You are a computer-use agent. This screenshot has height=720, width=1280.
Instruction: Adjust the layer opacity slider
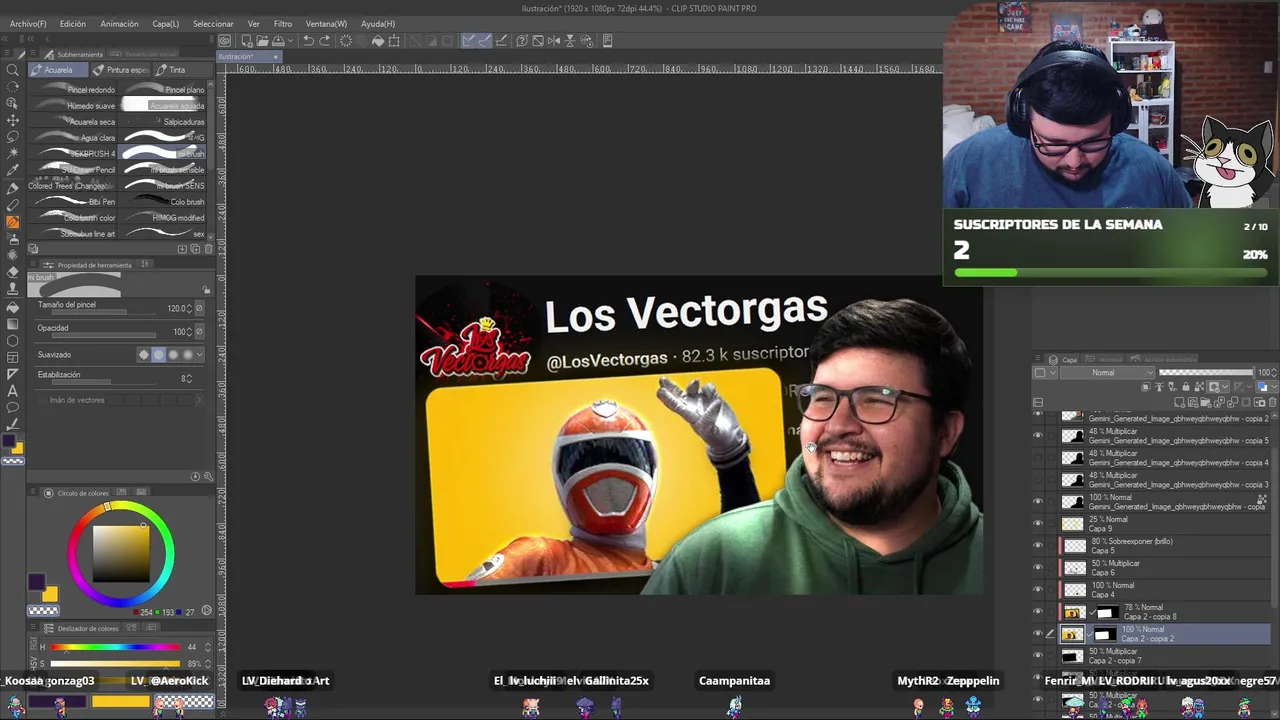pyautogui.click(x=1205, y=373)
